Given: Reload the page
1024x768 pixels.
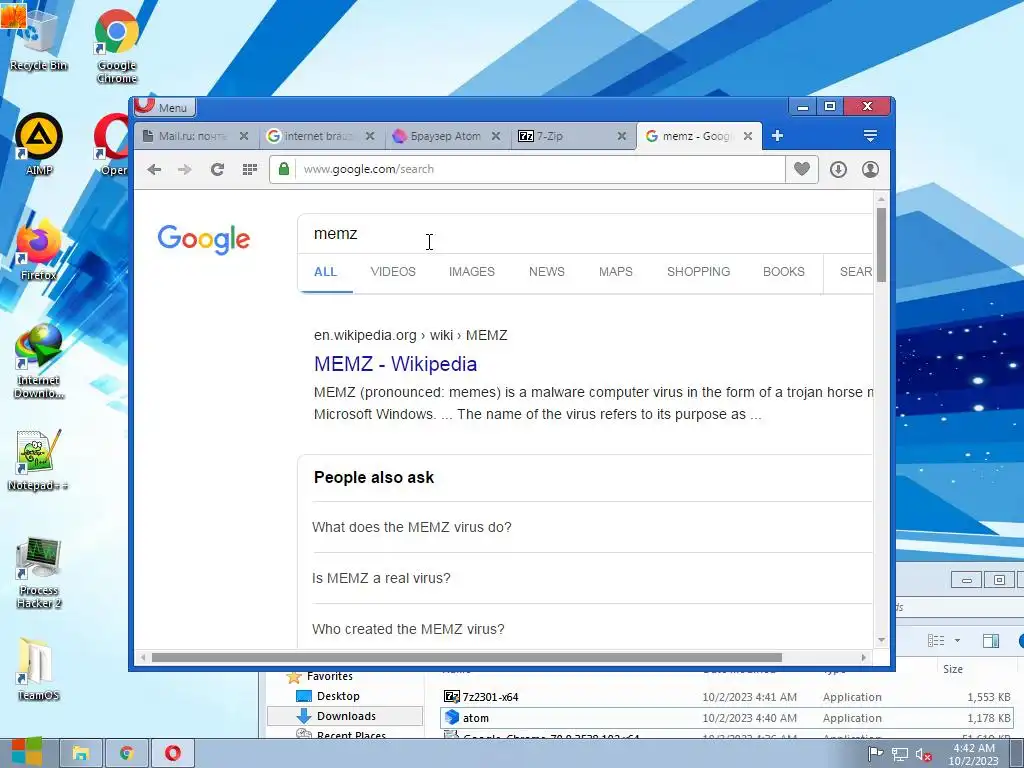Looking at the screenshot, I should [217, 170].
